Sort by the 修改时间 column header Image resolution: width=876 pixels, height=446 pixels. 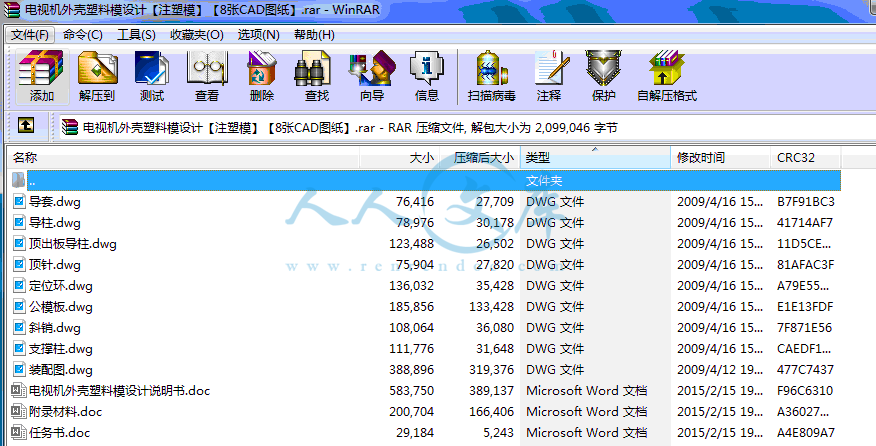[721, 158]
